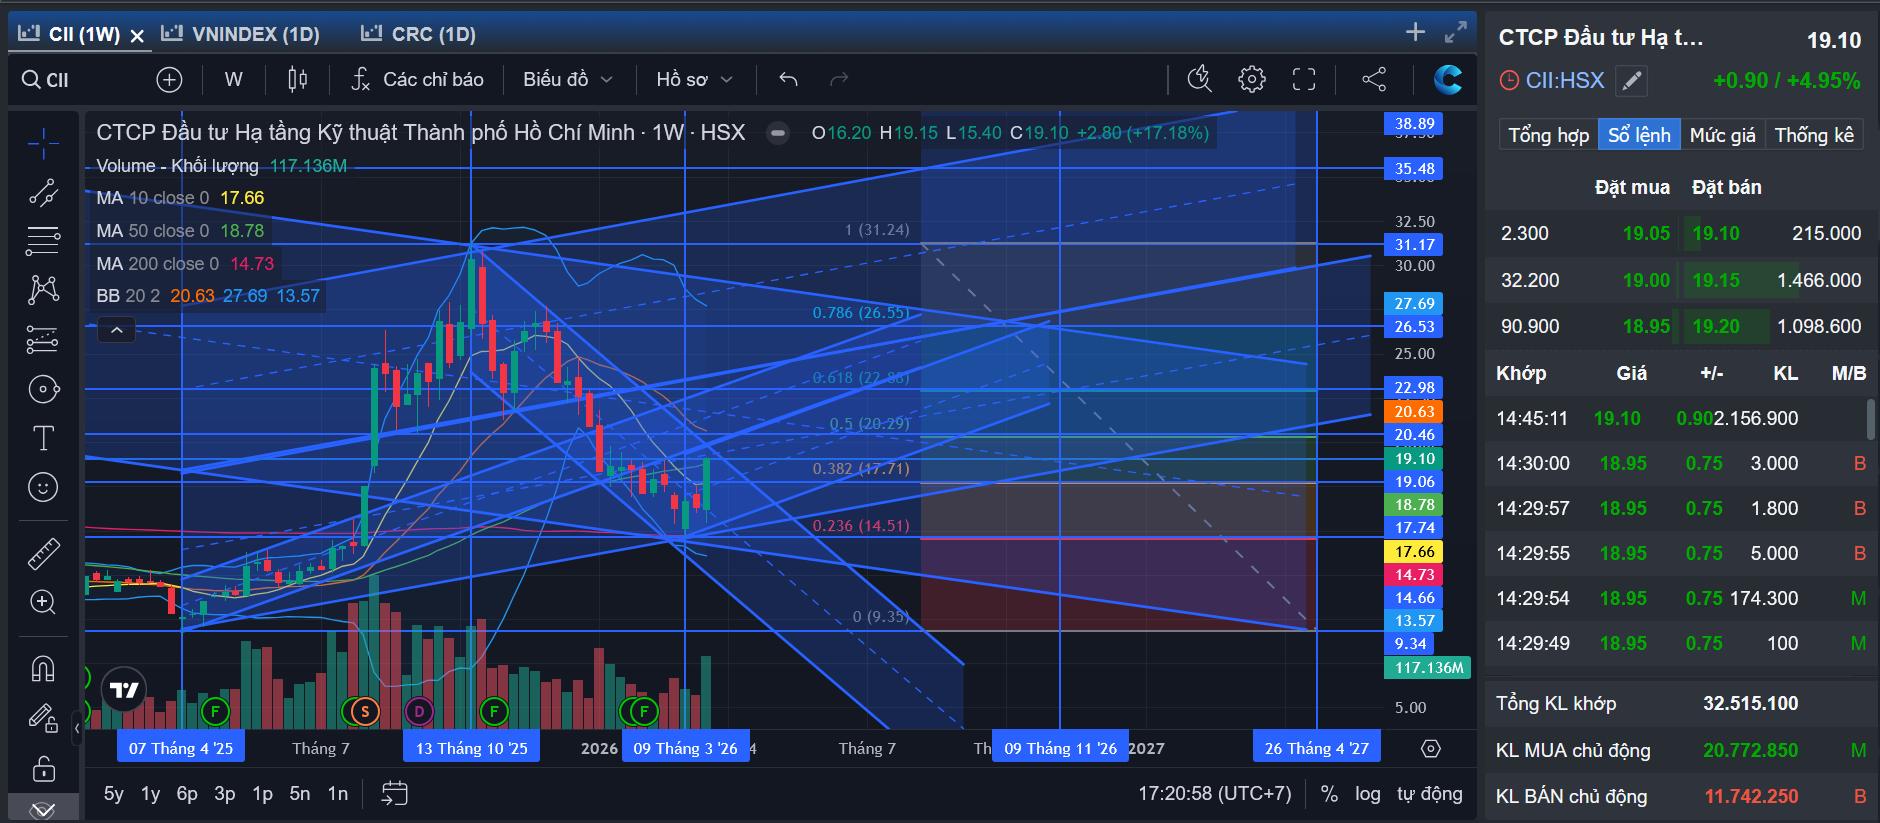Switch to the CRC (1D) tab
The width and height of the screenshot is (1880, 823).
[x=419, y=34]
